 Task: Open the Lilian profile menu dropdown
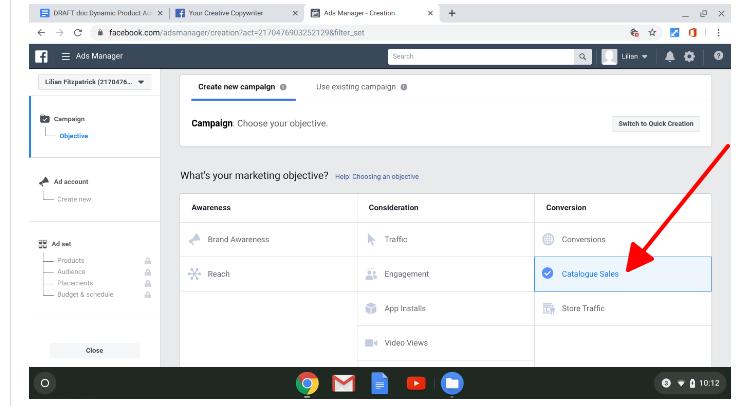coord(625,56)
